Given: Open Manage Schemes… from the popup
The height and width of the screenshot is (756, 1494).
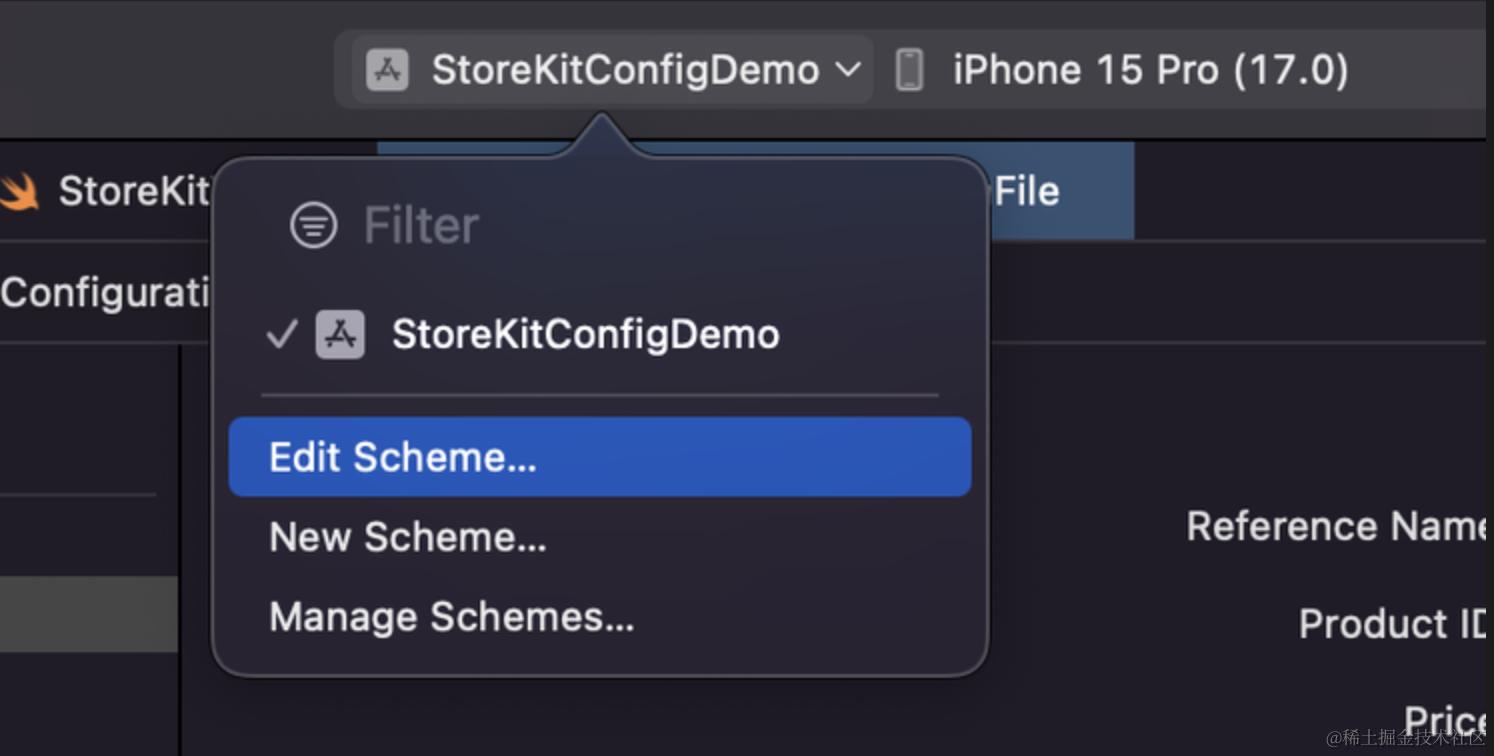Looking at the screenshot, I should (x=451, y=617).
